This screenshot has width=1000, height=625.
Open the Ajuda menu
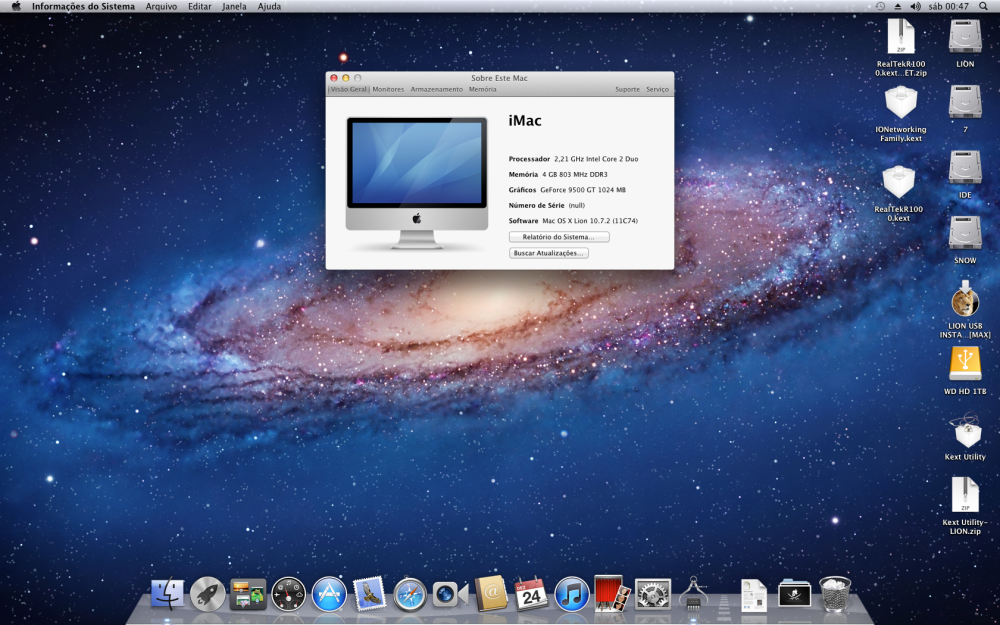coord(269,6)
